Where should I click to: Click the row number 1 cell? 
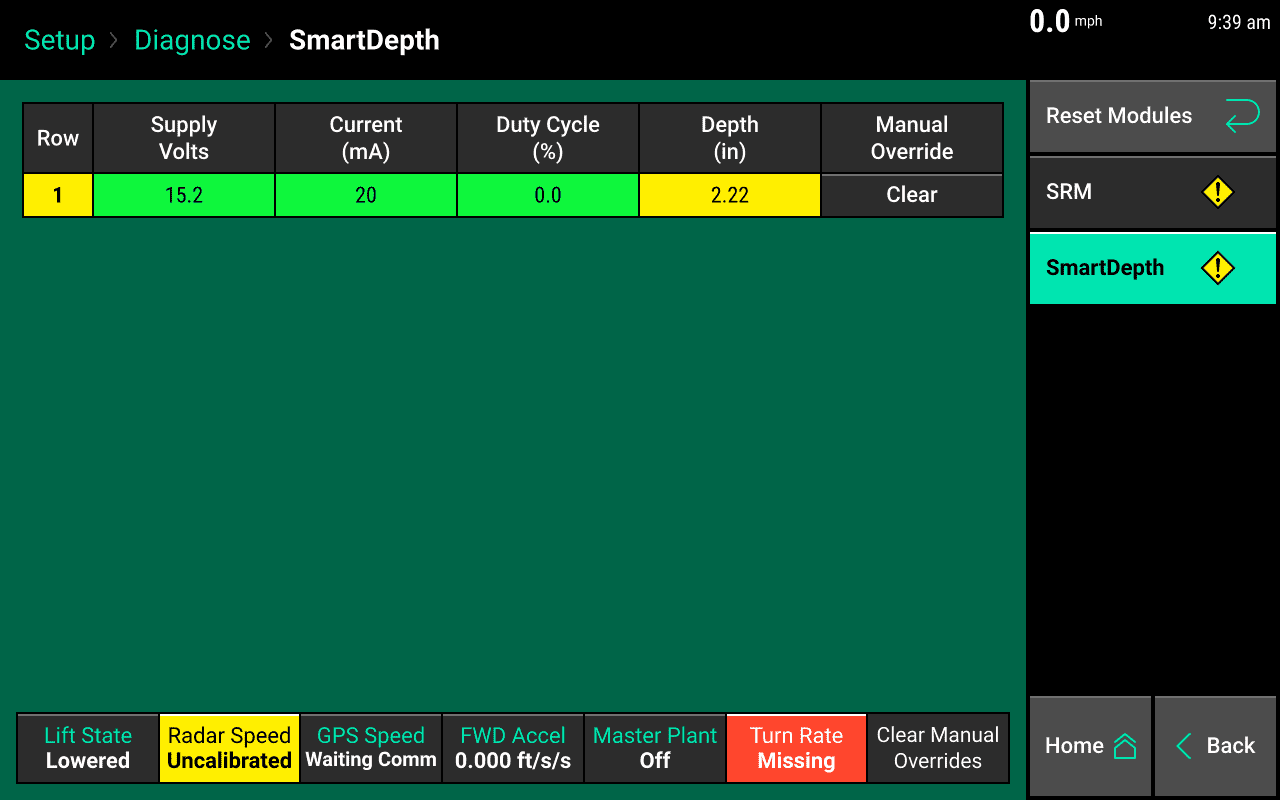58,195
